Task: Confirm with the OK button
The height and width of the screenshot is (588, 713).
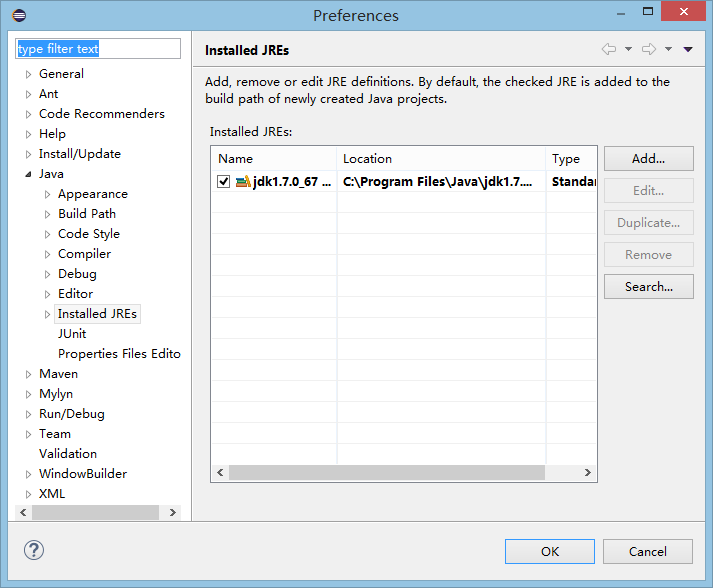Action: click(x=550, y=551)
